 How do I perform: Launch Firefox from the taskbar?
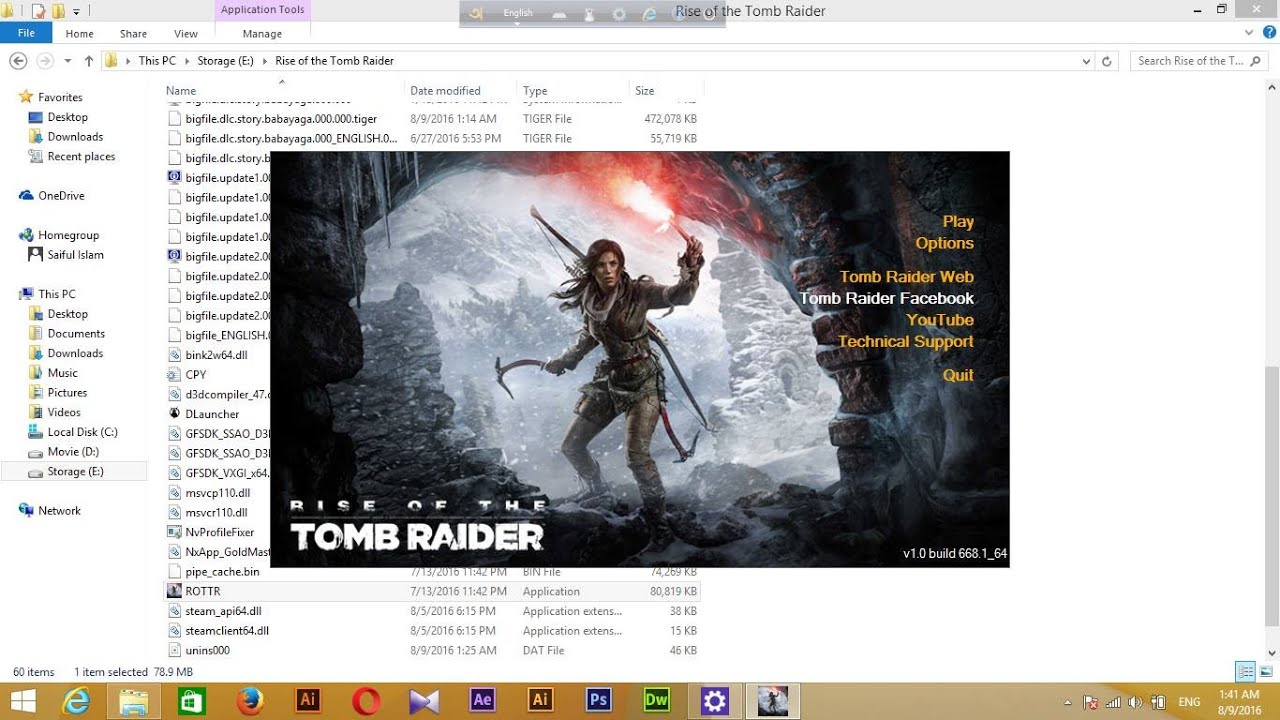coord(249,701)
